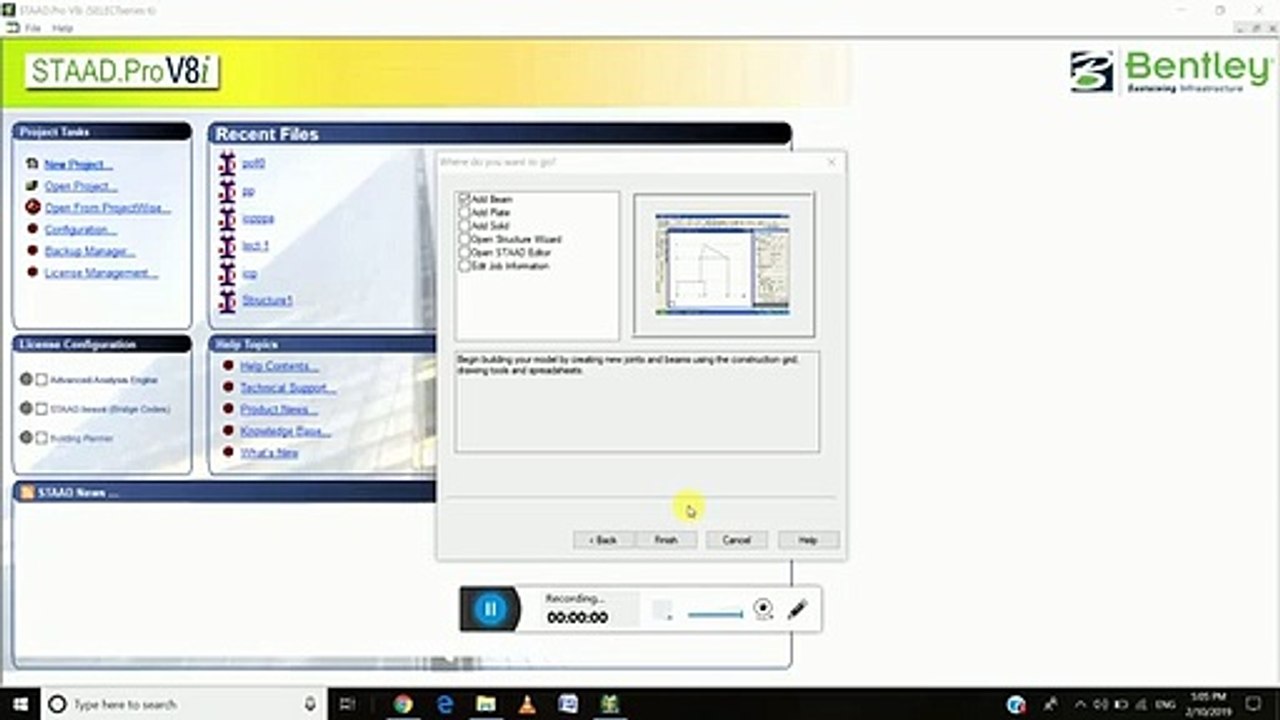Click the Cancel button in the dialog
Image resolution: width=1280 pixels, height=720 pixels.
(736, 540)
